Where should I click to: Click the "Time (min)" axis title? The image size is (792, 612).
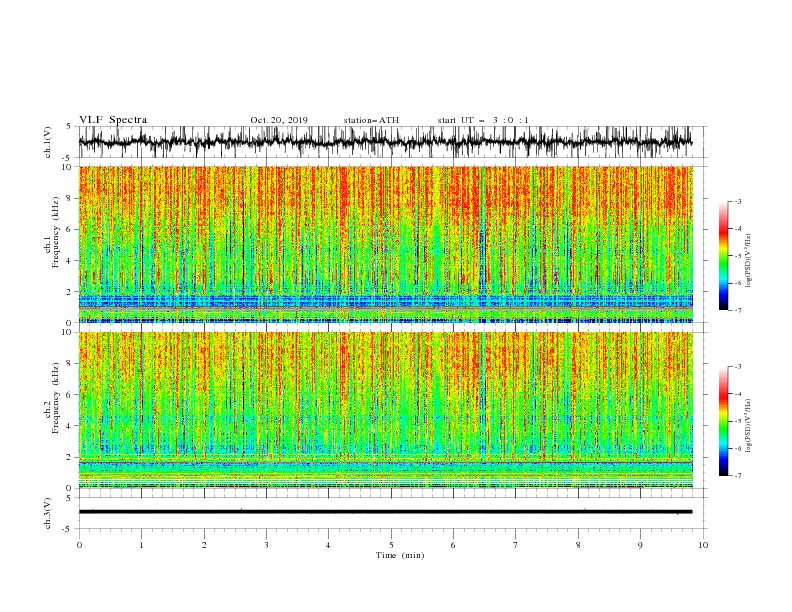(x=400, y=555)
